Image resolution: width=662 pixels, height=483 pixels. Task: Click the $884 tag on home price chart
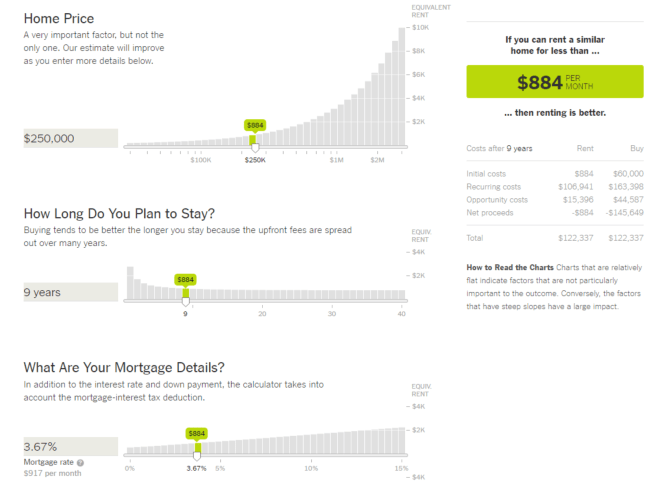tap(255, 126)
